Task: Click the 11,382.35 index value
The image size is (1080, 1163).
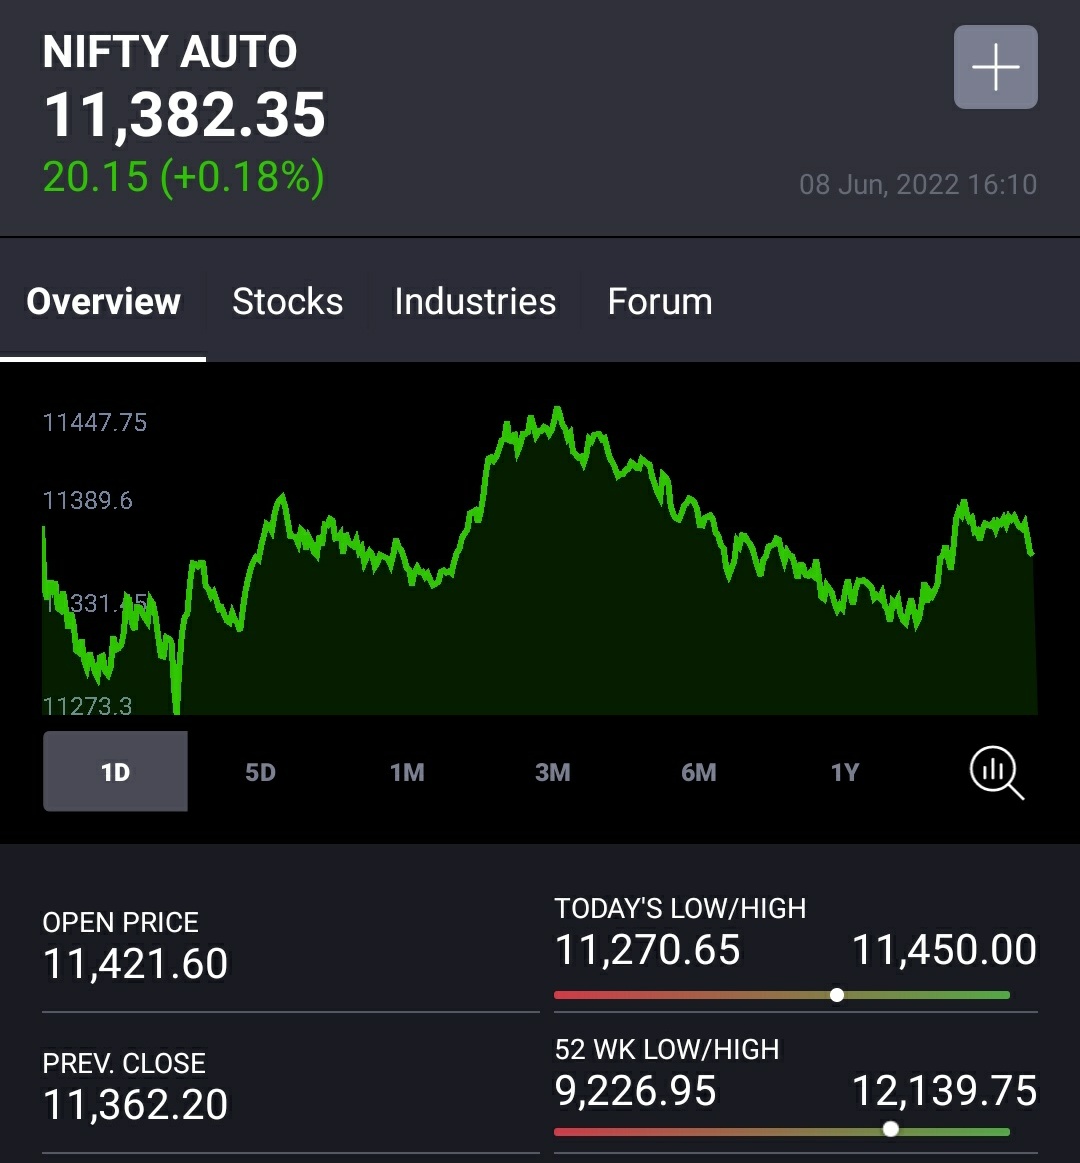Action: (x=185, y=115)
